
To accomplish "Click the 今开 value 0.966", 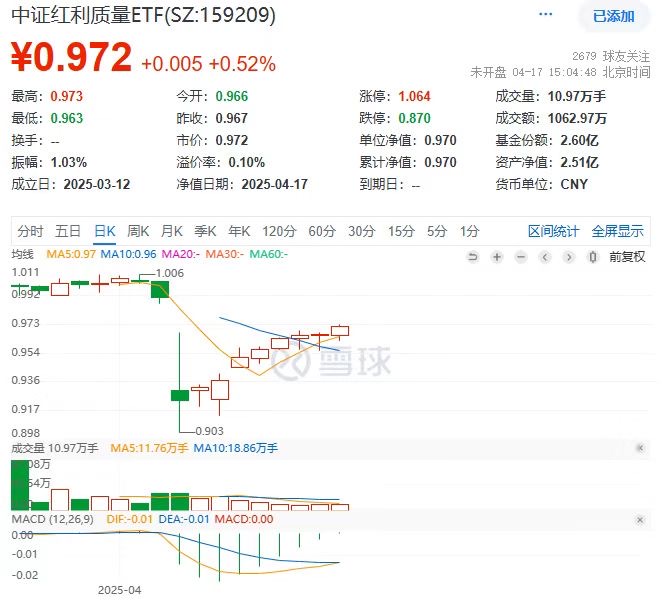I will point(232,97).
